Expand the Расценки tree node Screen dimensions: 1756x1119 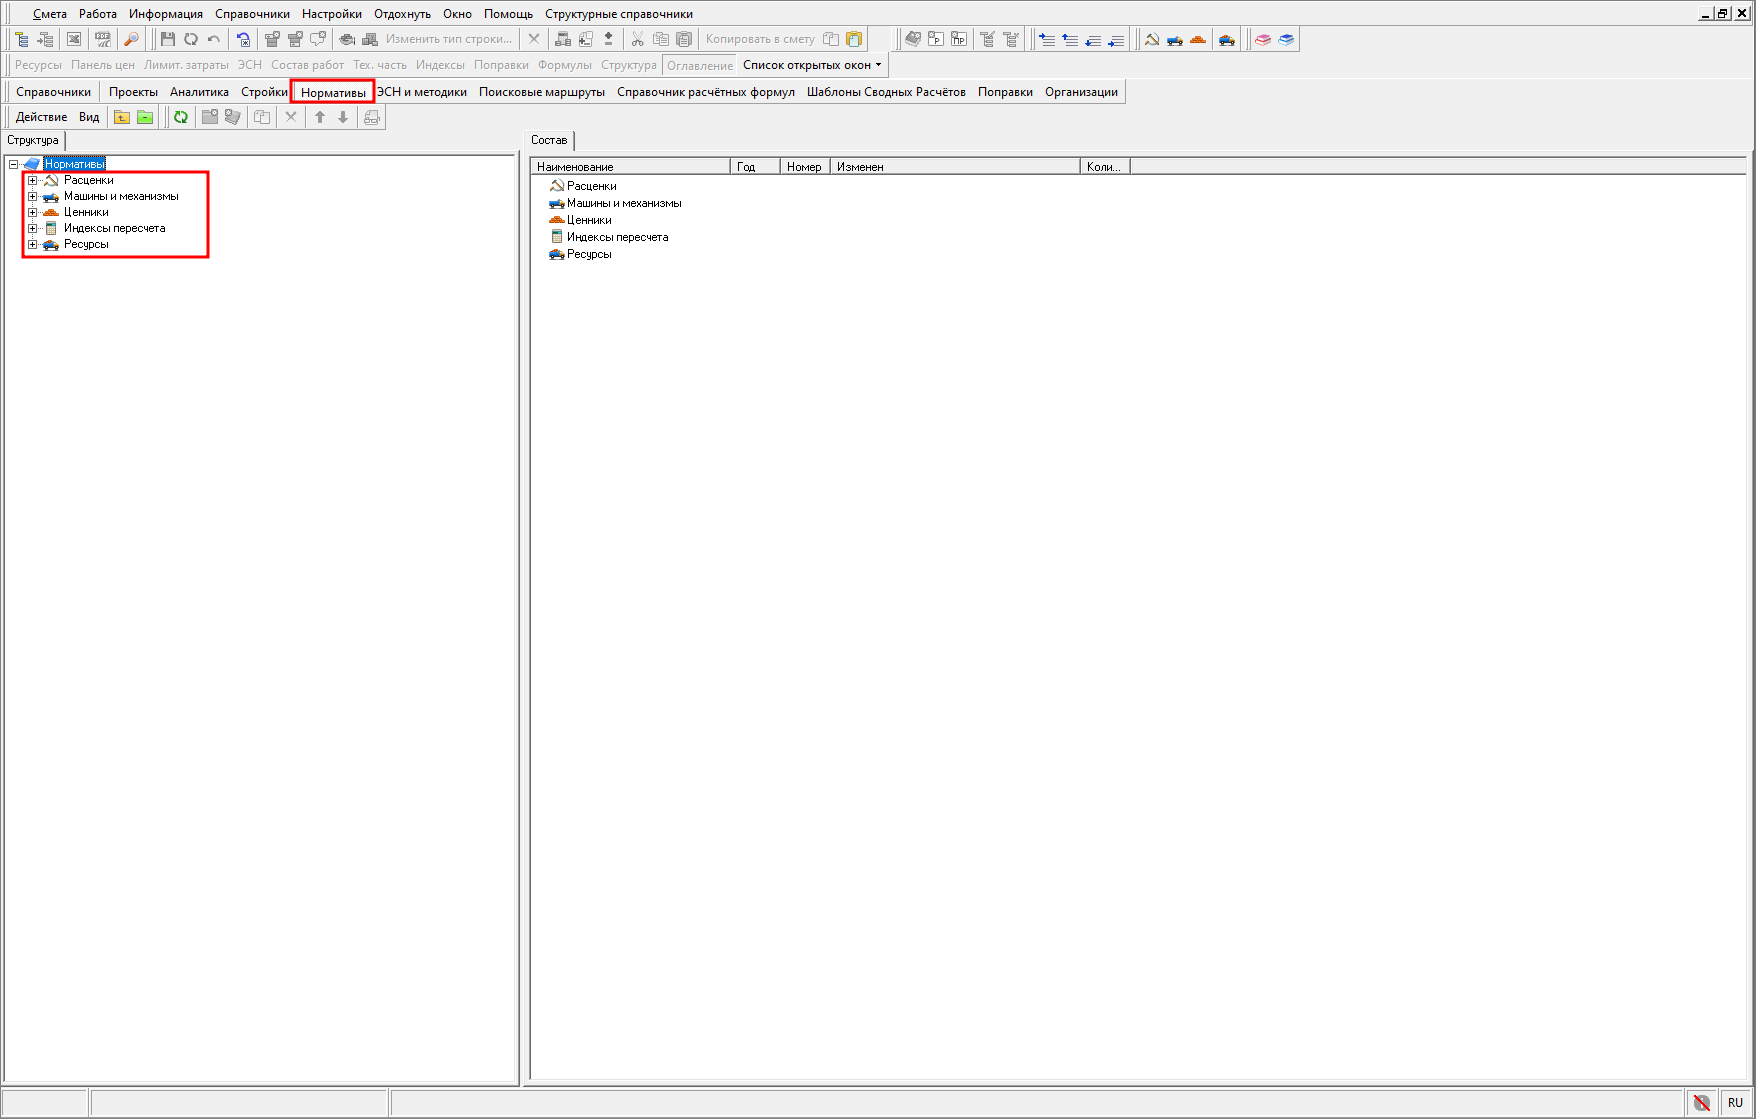pos(32,180)
